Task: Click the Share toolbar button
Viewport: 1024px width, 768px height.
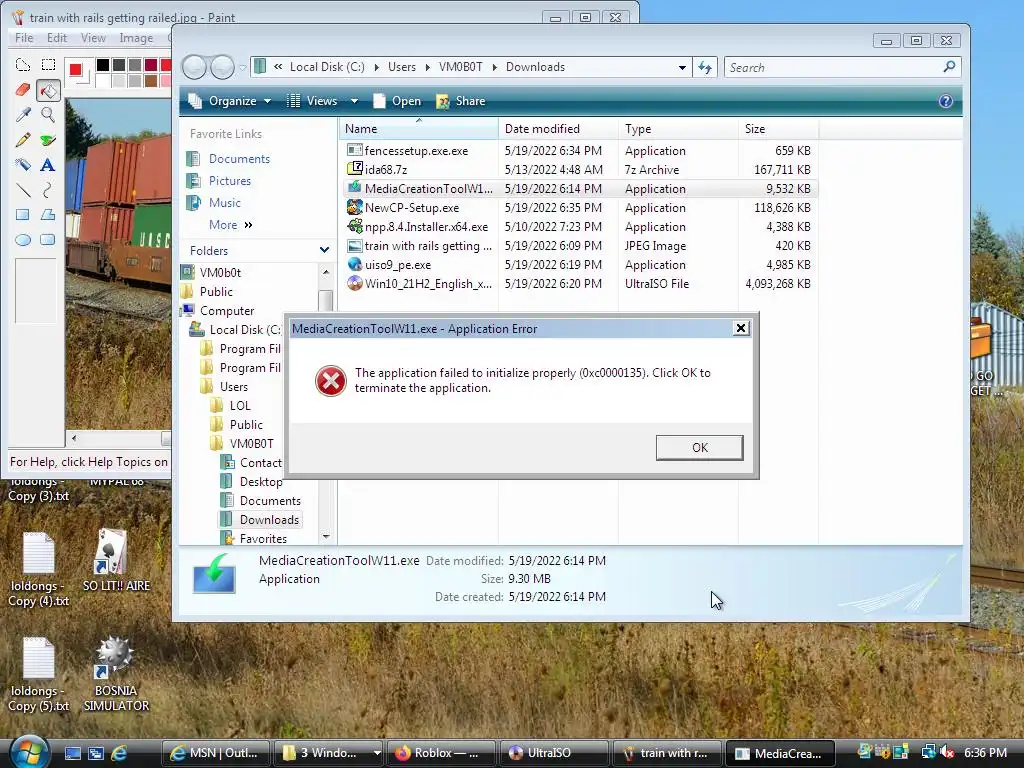Action: [x=461, y=101]
